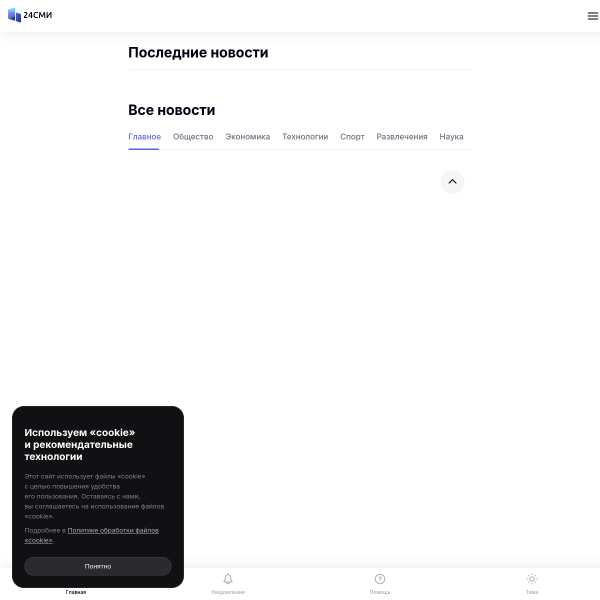The image size is (600, 600).
Task: Open the hamburger menu in the header
Action: click(x=593, y=16)
